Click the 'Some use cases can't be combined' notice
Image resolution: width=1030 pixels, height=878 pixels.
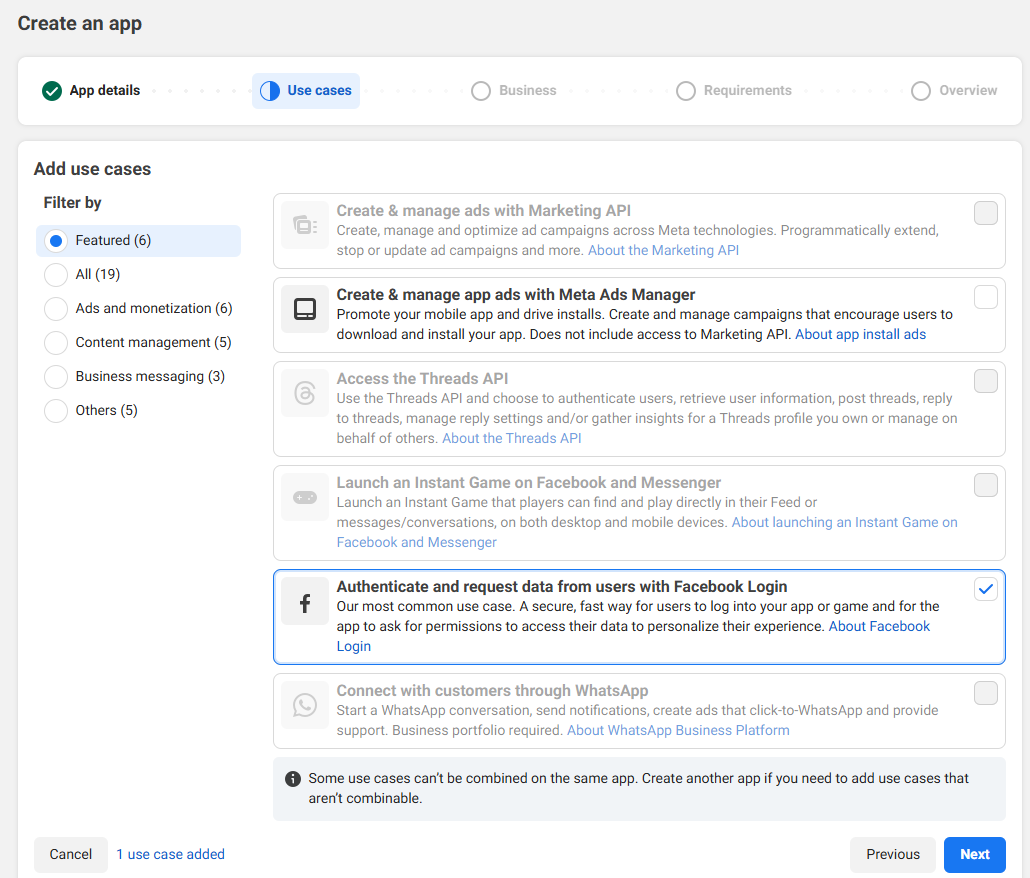click(x=638, y=789)
